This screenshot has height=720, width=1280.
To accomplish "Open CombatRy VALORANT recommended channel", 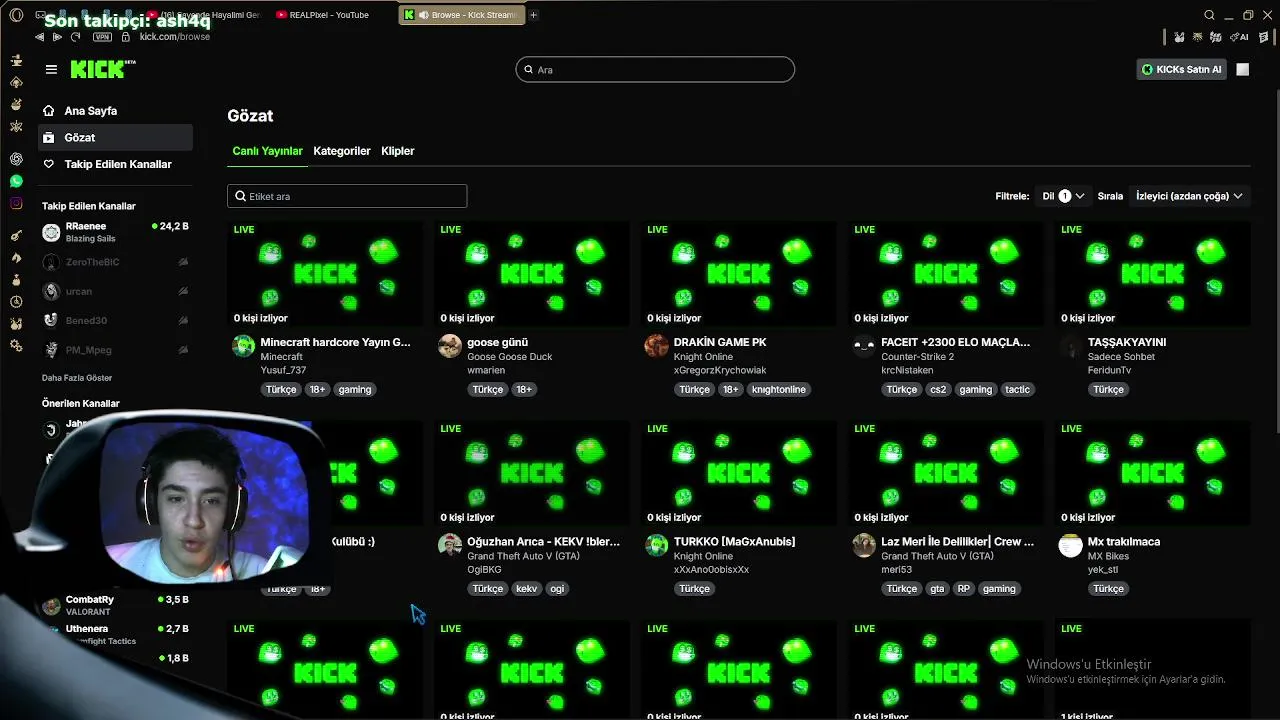I will pos(115,605).
